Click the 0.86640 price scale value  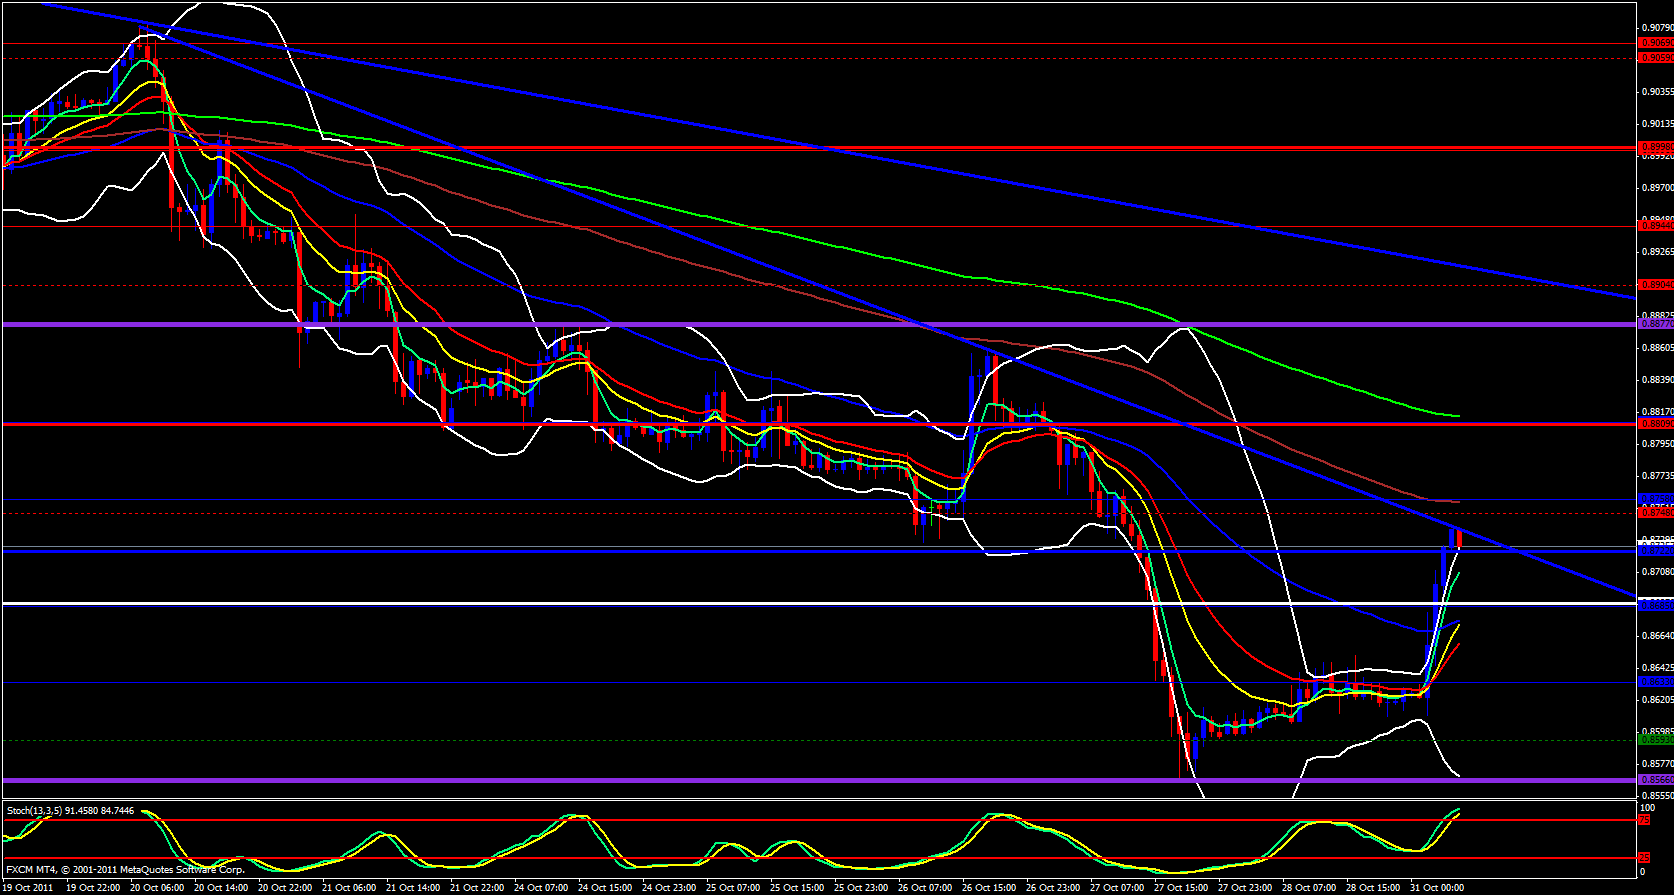click(x=1656, y=636)
